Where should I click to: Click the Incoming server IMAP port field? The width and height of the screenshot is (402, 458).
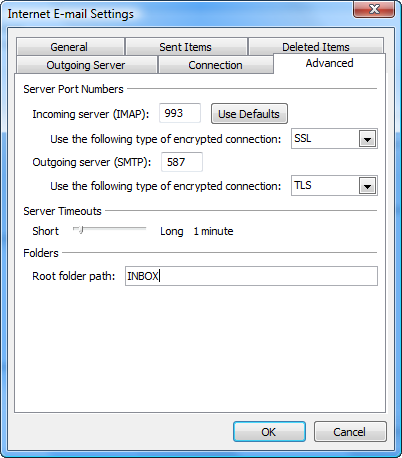pos(180,113)
